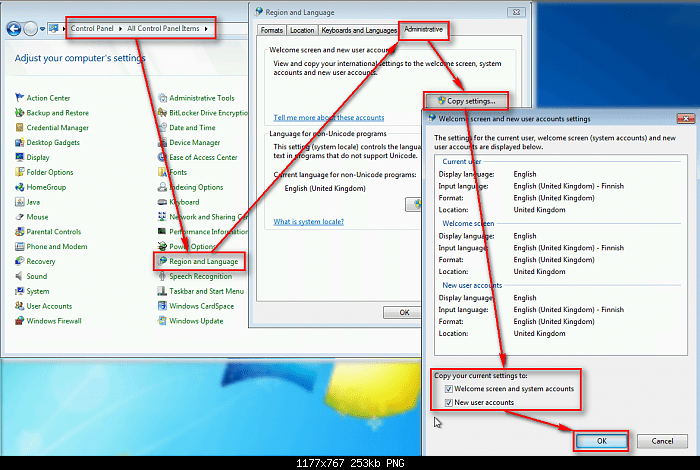
Task: Open What is system locale link
Action: coord(308,222)
